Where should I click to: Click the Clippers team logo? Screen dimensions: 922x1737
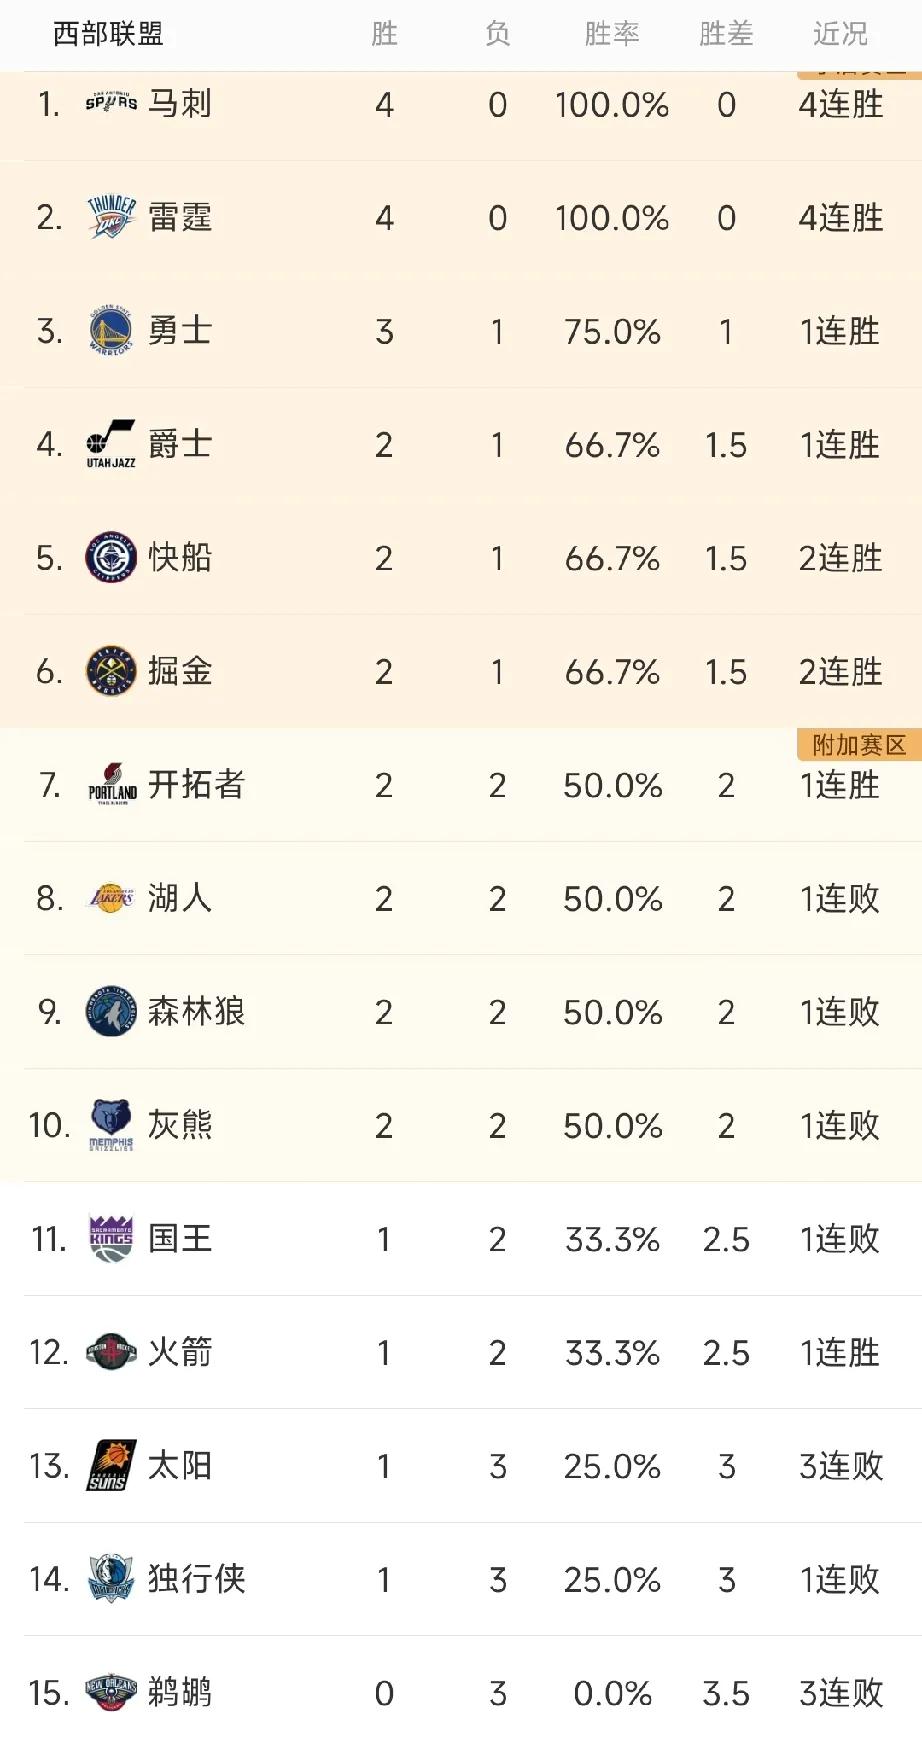tap(111, 558)
